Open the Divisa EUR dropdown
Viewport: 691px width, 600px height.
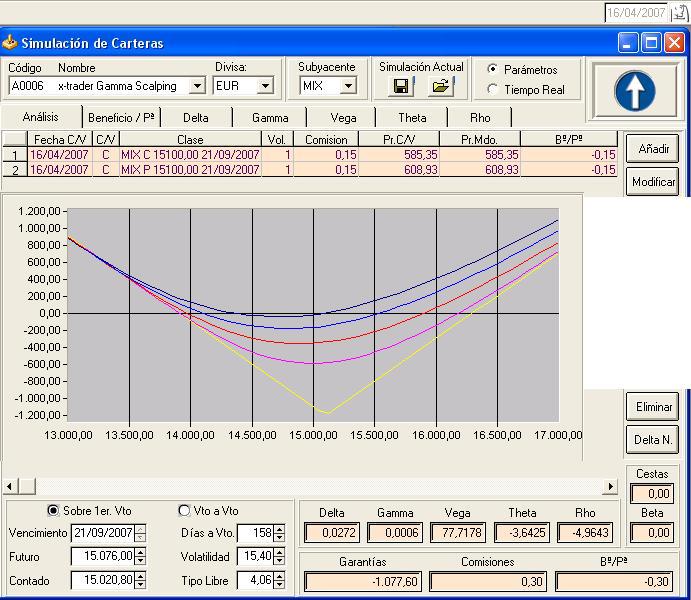pyautogui.click(x=265, y=86)
